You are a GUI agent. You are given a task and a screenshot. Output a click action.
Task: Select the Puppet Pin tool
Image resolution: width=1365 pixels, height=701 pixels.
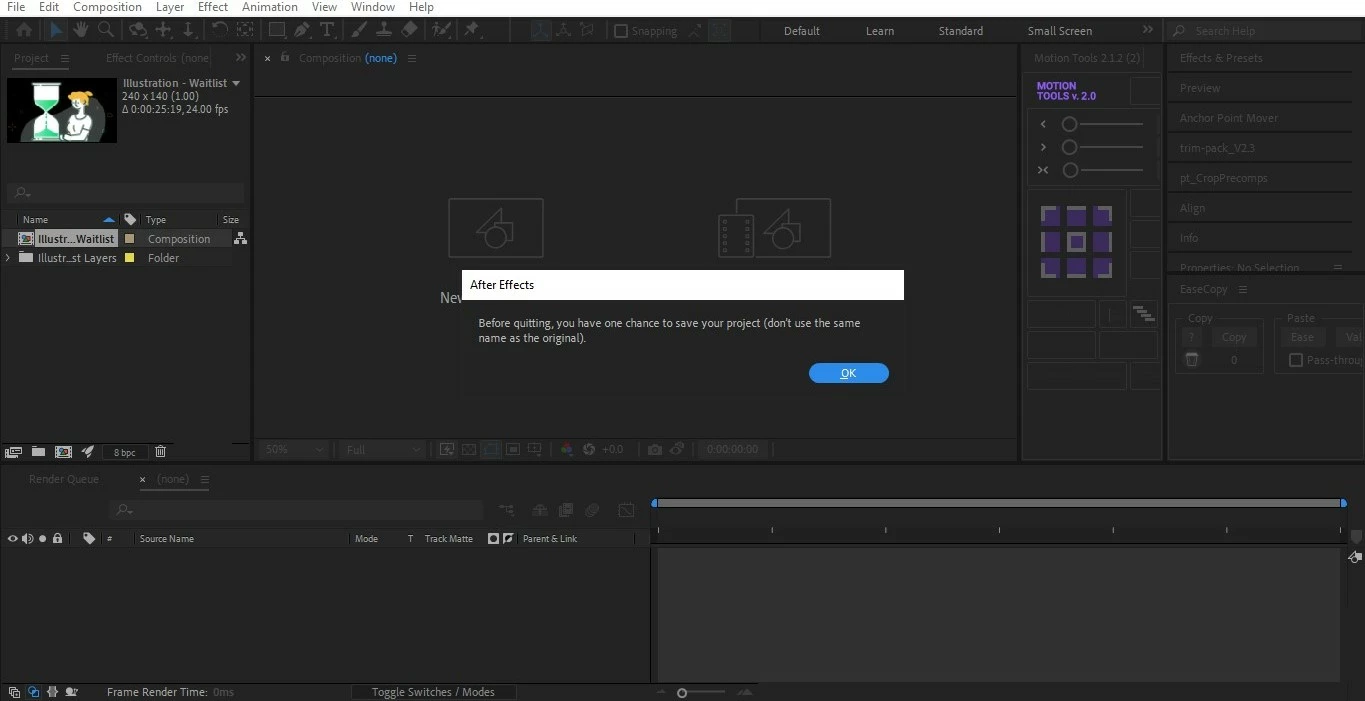(471, 30)
